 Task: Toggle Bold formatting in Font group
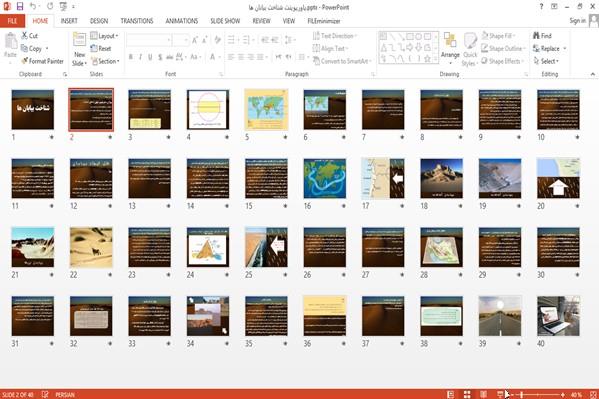131,57
